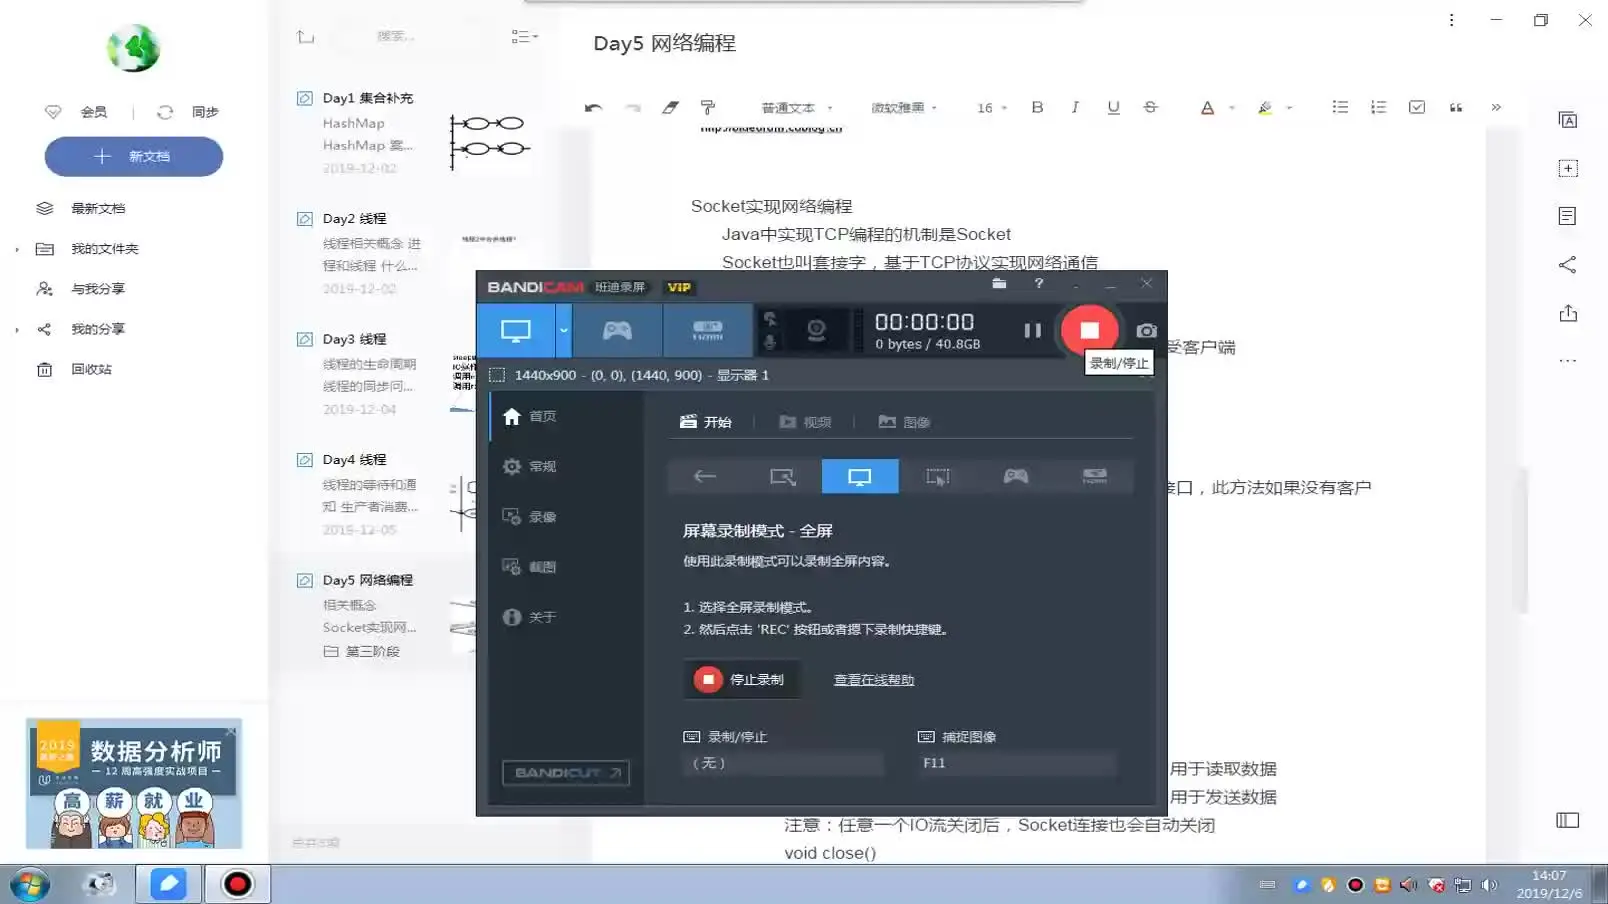
Task: Choose rectangle area recording mode
Action: [782, 477]
